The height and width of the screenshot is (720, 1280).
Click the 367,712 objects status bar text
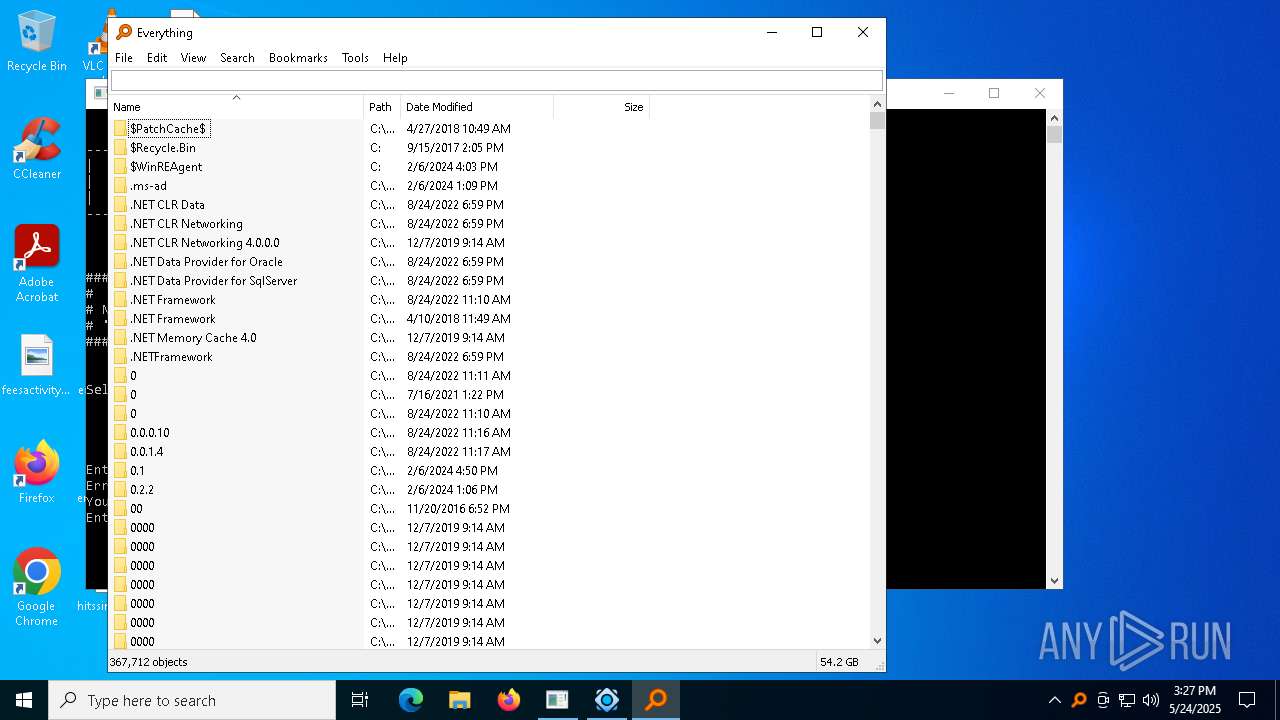pos(149,662)
